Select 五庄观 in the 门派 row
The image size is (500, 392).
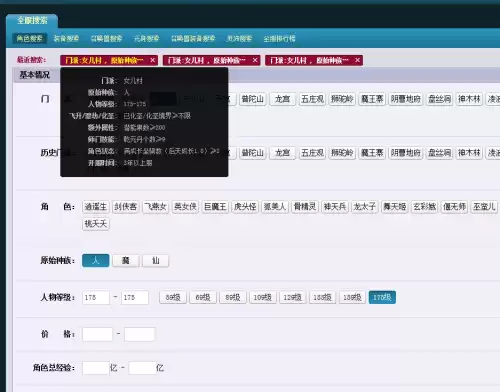click(312, 99)
